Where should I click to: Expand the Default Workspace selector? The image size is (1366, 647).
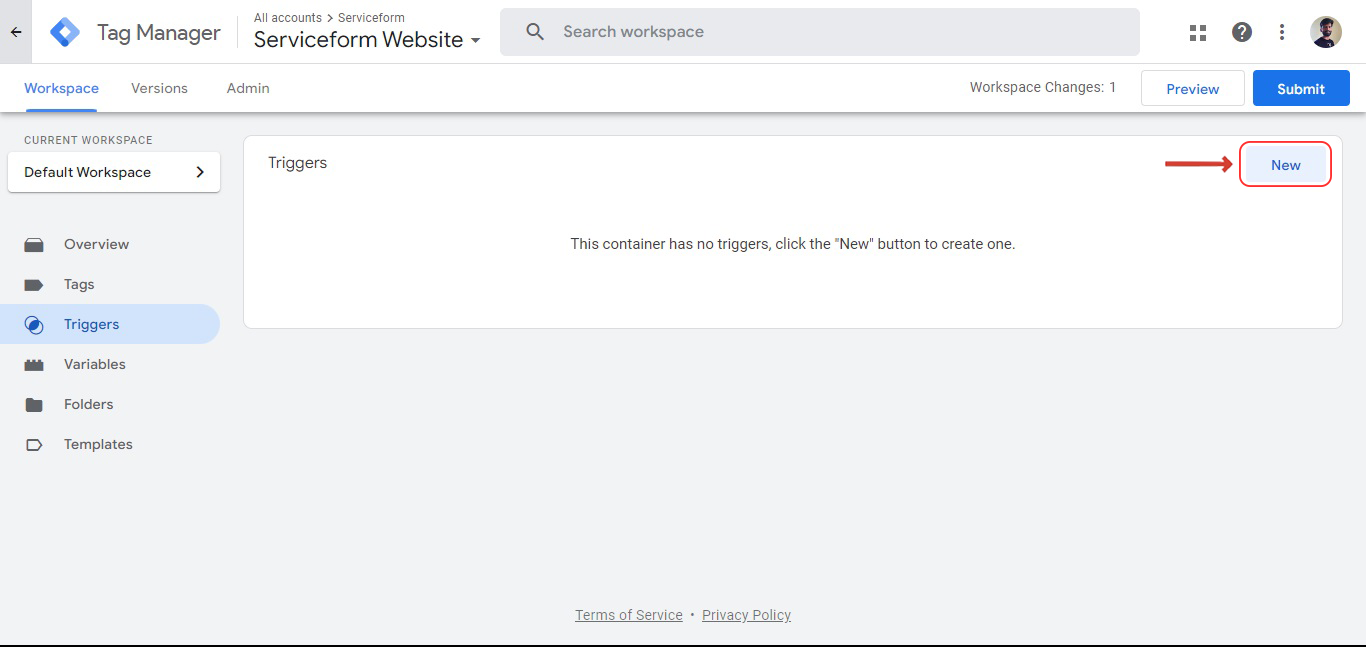point(113,172)
